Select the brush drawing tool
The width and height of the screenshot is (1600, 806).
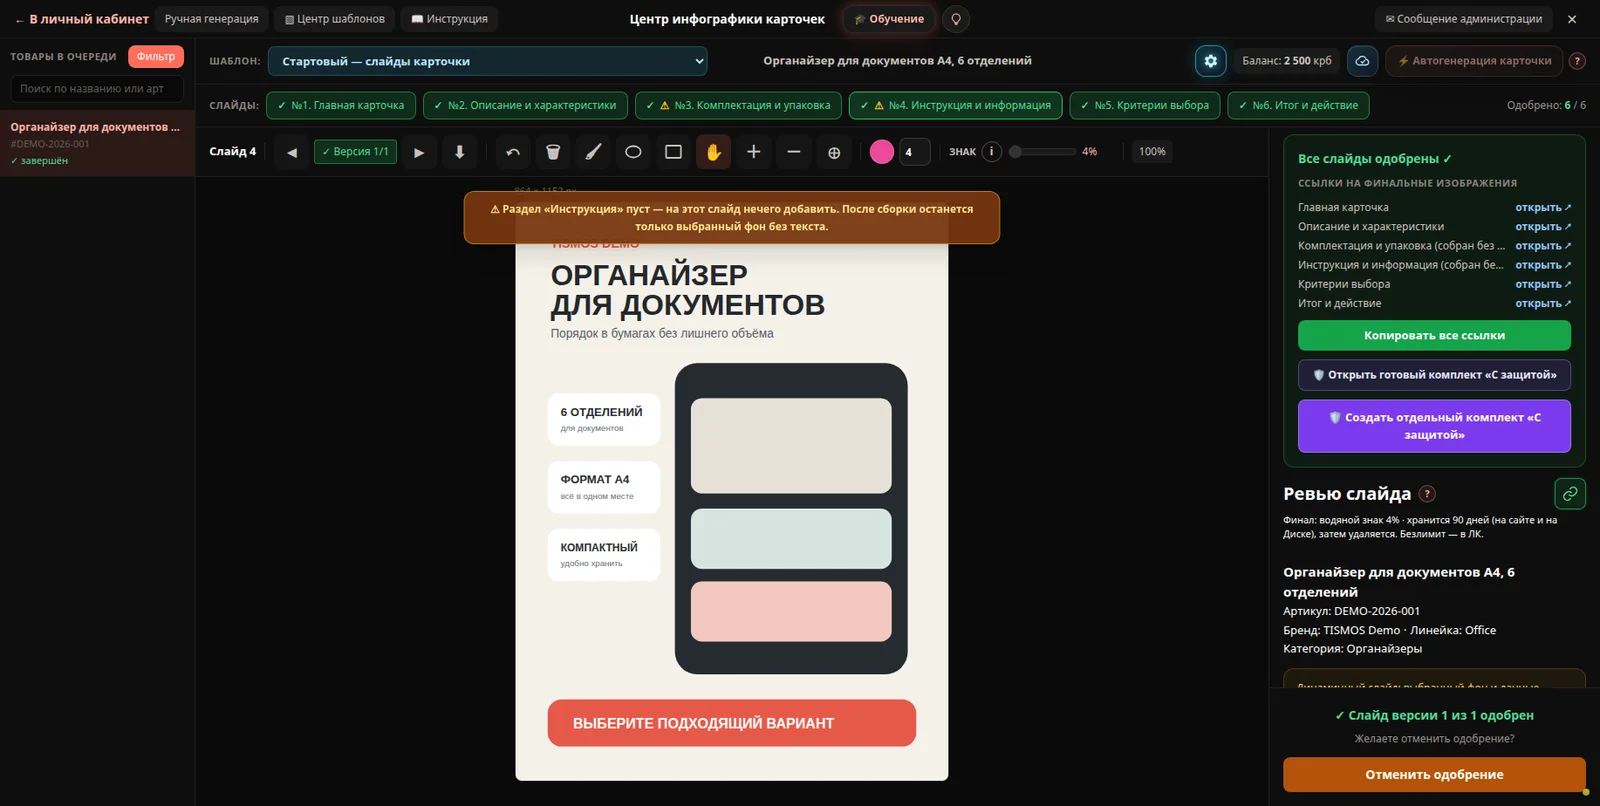(x=593, y=152)
